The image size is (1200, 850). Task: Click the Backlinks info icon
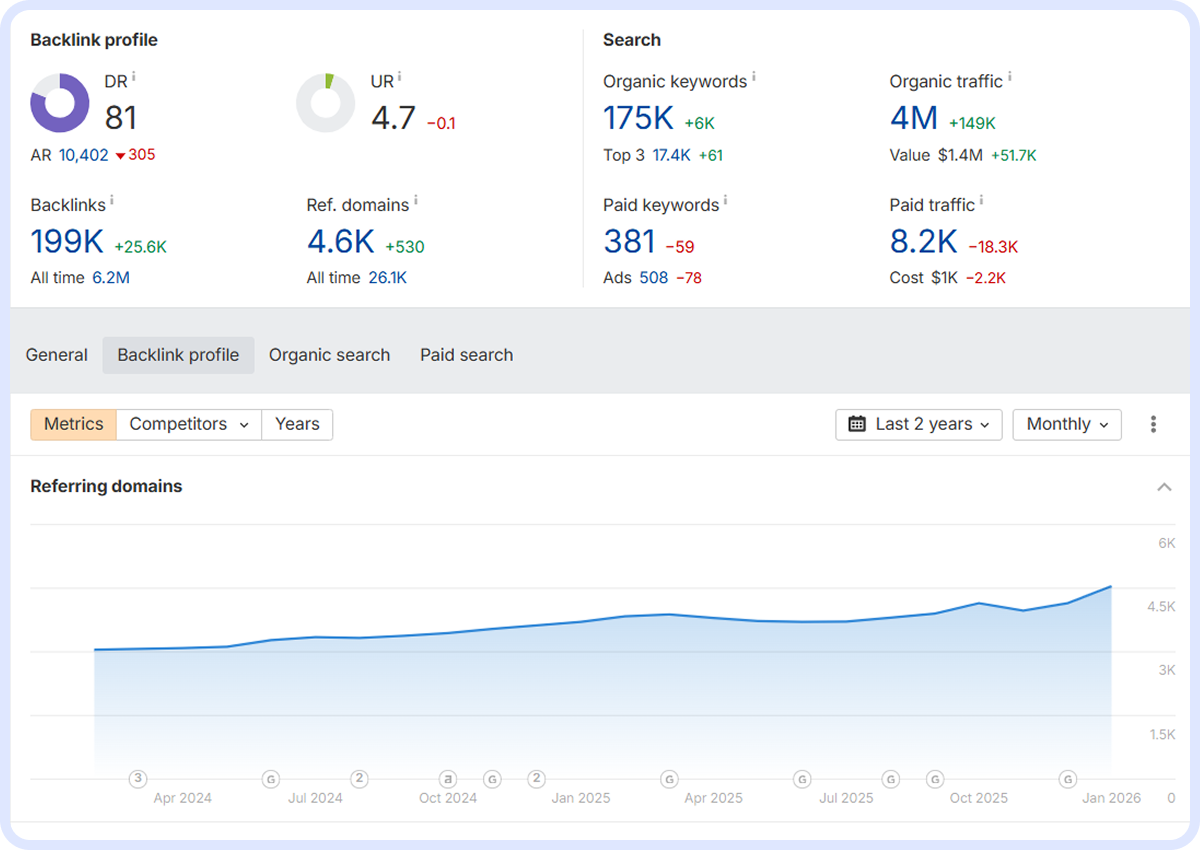coord(112,201)
